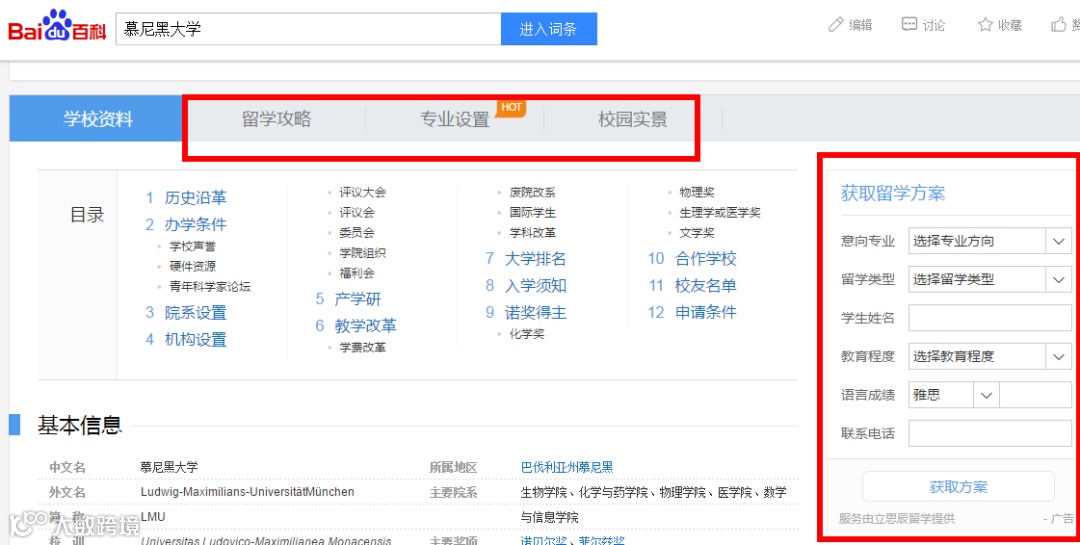The width and height of the screenshot is (1080, 545).
Task: Open the 评议会 subsection link
Action: (357, 213)
